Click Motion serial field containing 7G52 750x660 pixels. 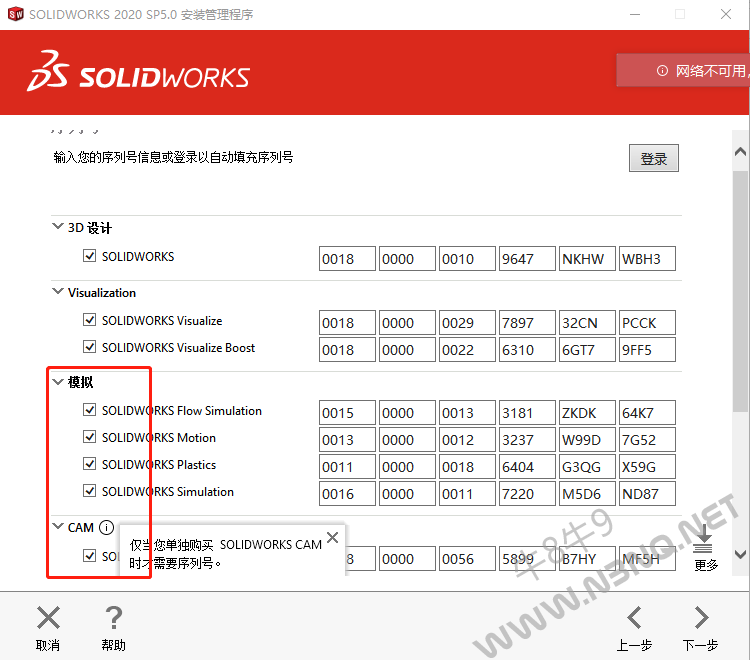[x=647, y=440]
